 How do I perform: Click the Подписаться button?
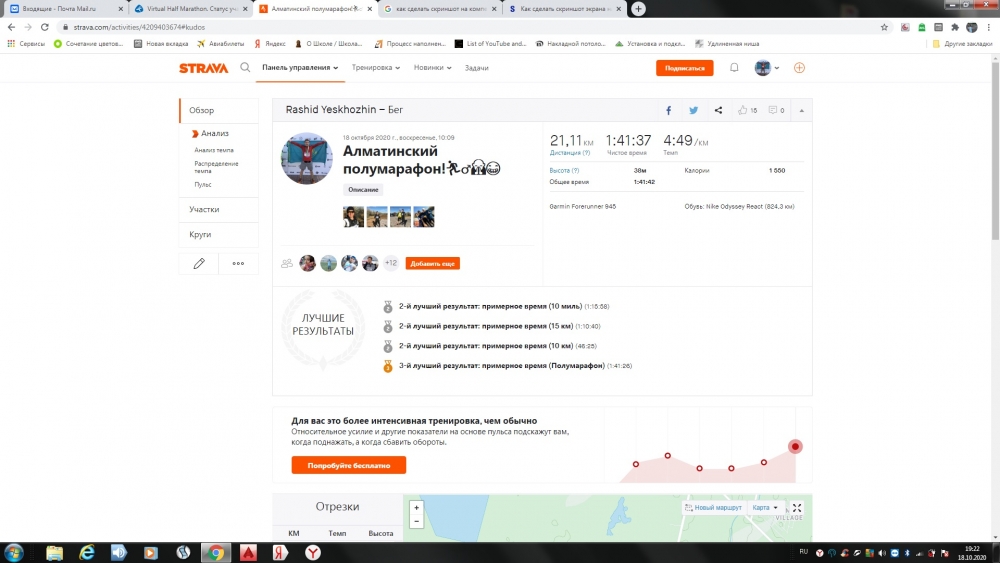tap(684, 68)
